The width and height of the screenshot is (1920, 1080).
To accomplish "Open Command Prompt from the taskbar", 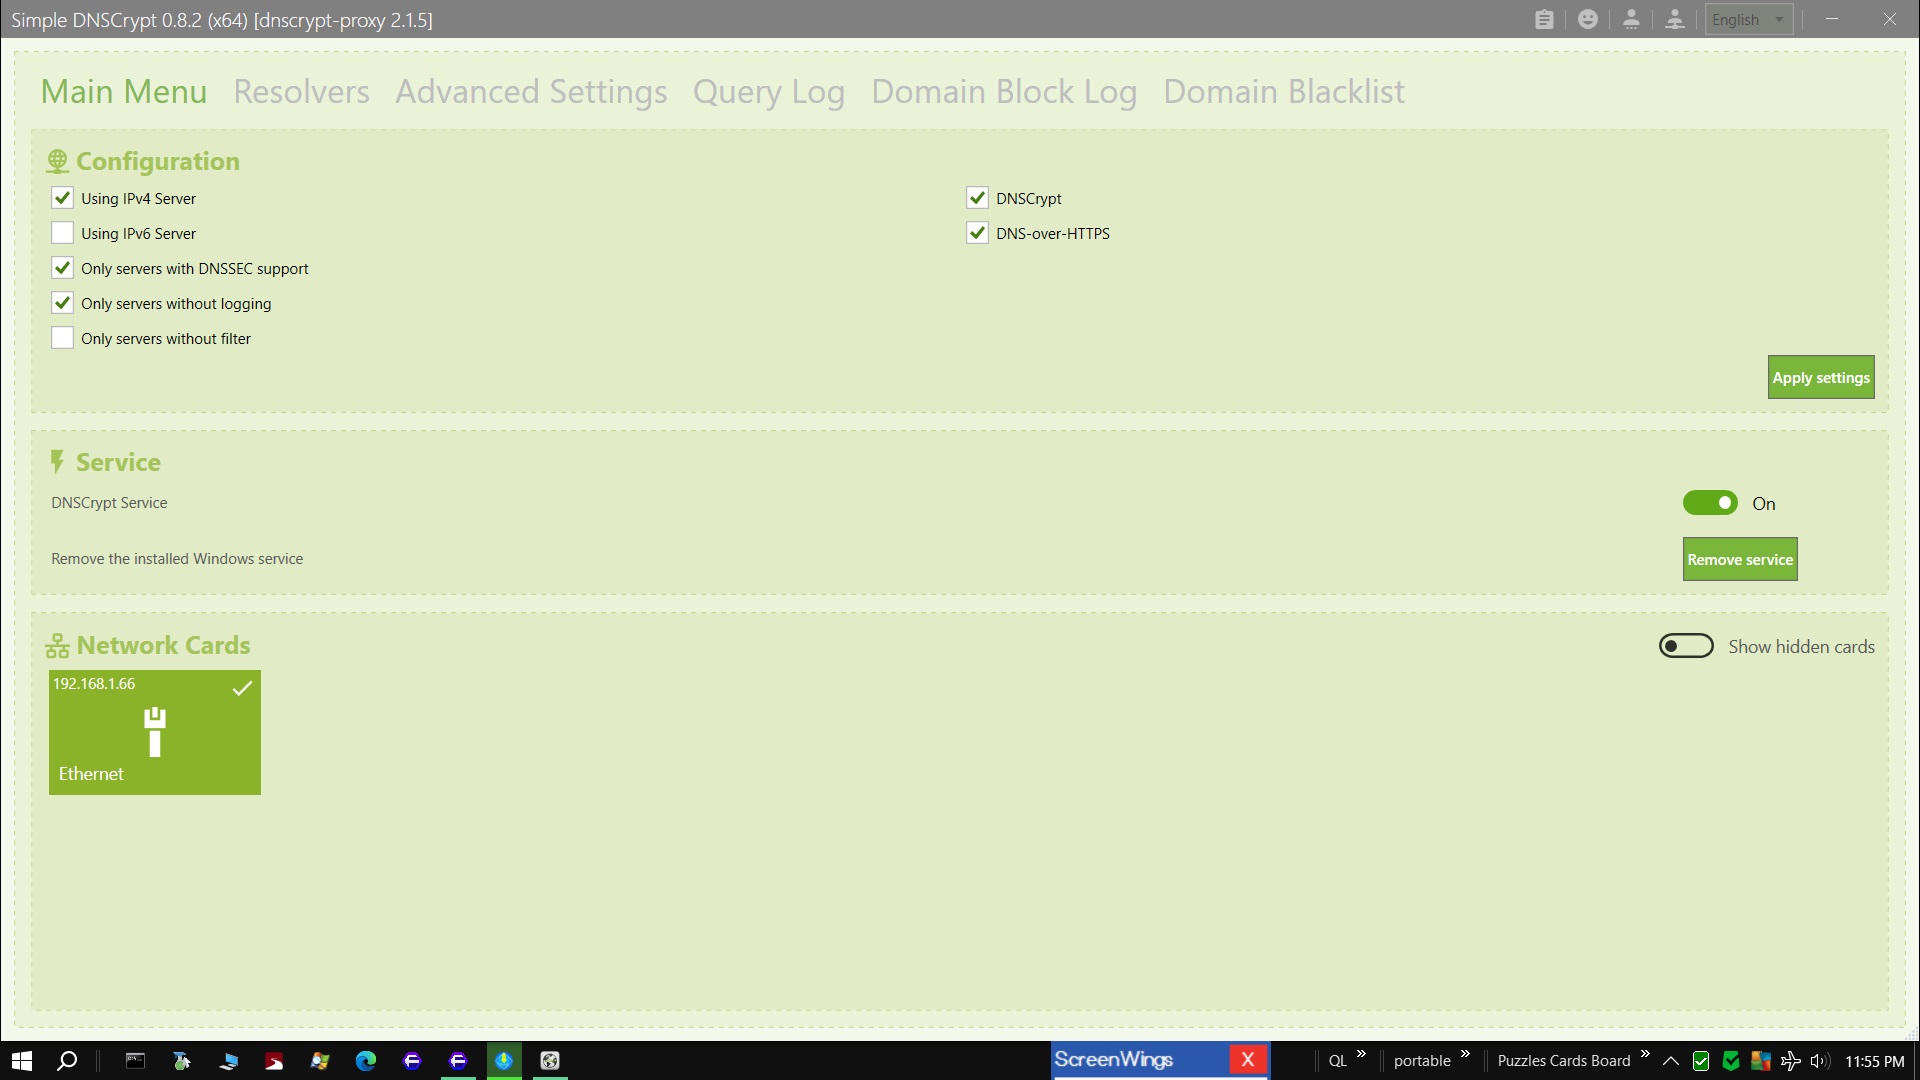I will 135,1061.
